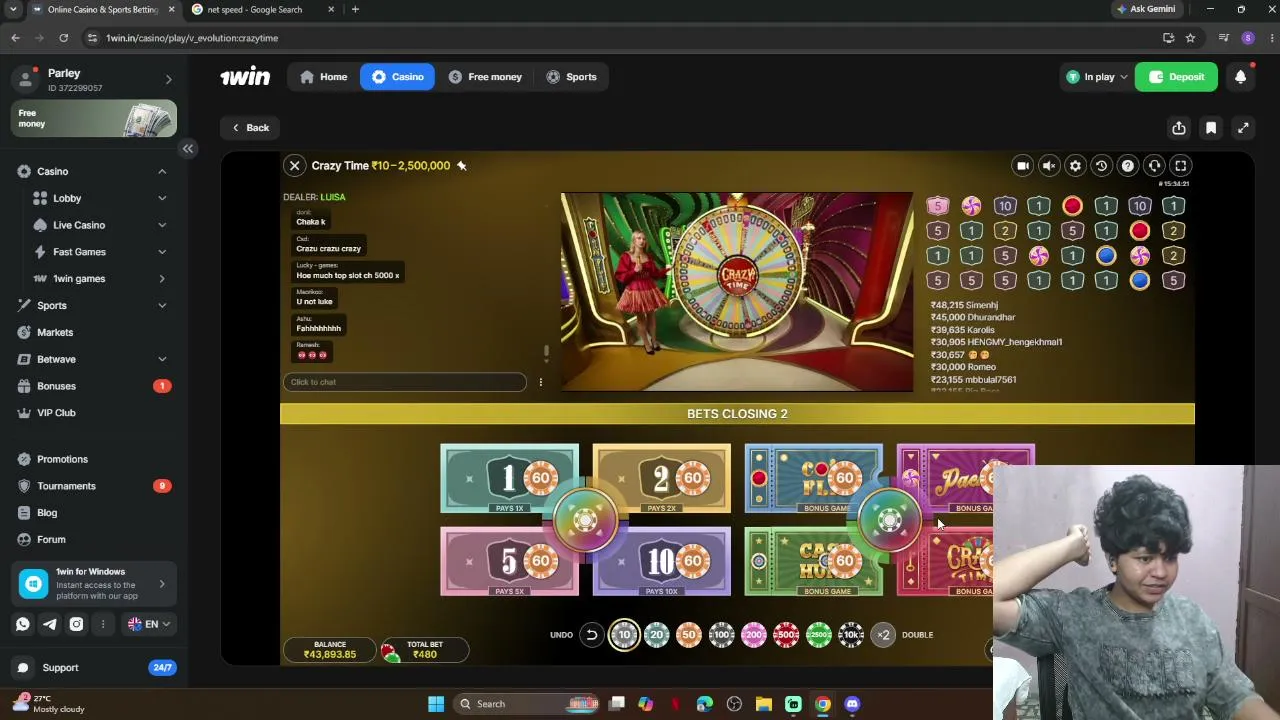The height and width of the screenshot is (720, 1280).
Task: Open the EN language dropdown
Action: coord(149,624)
